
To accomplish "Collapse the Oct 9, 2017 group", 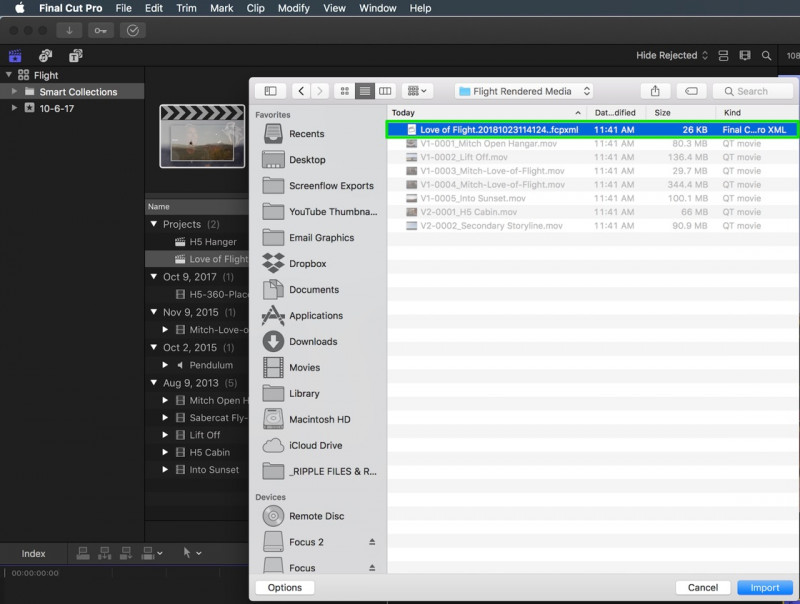I will tap(154, 276).
